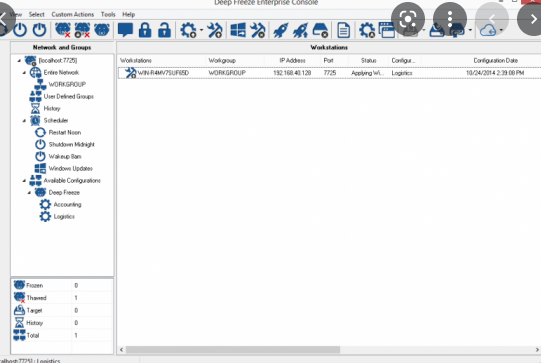Click the Total count row
This screenshot has height=363, width=541.
click(62, 335)
